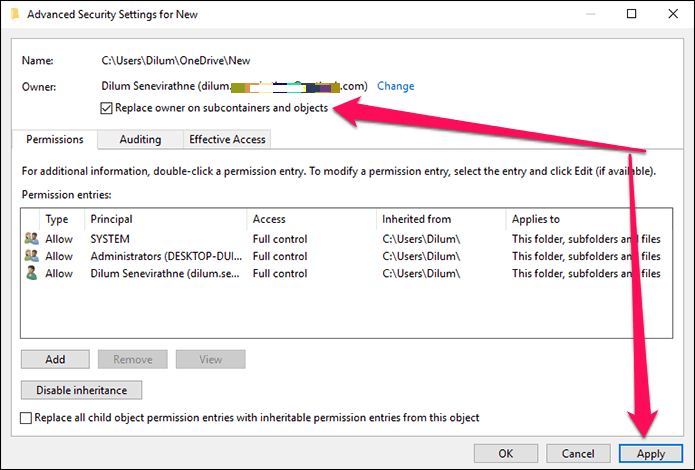Click Disable inheritance button

coord(82,390)
